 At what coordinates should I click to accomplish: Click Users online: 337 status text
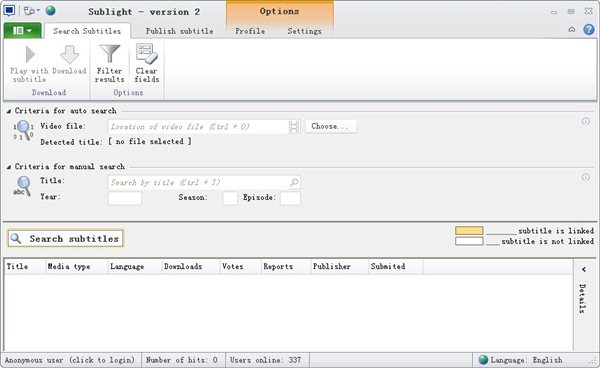pyautogui.click(x=265, y=360)
